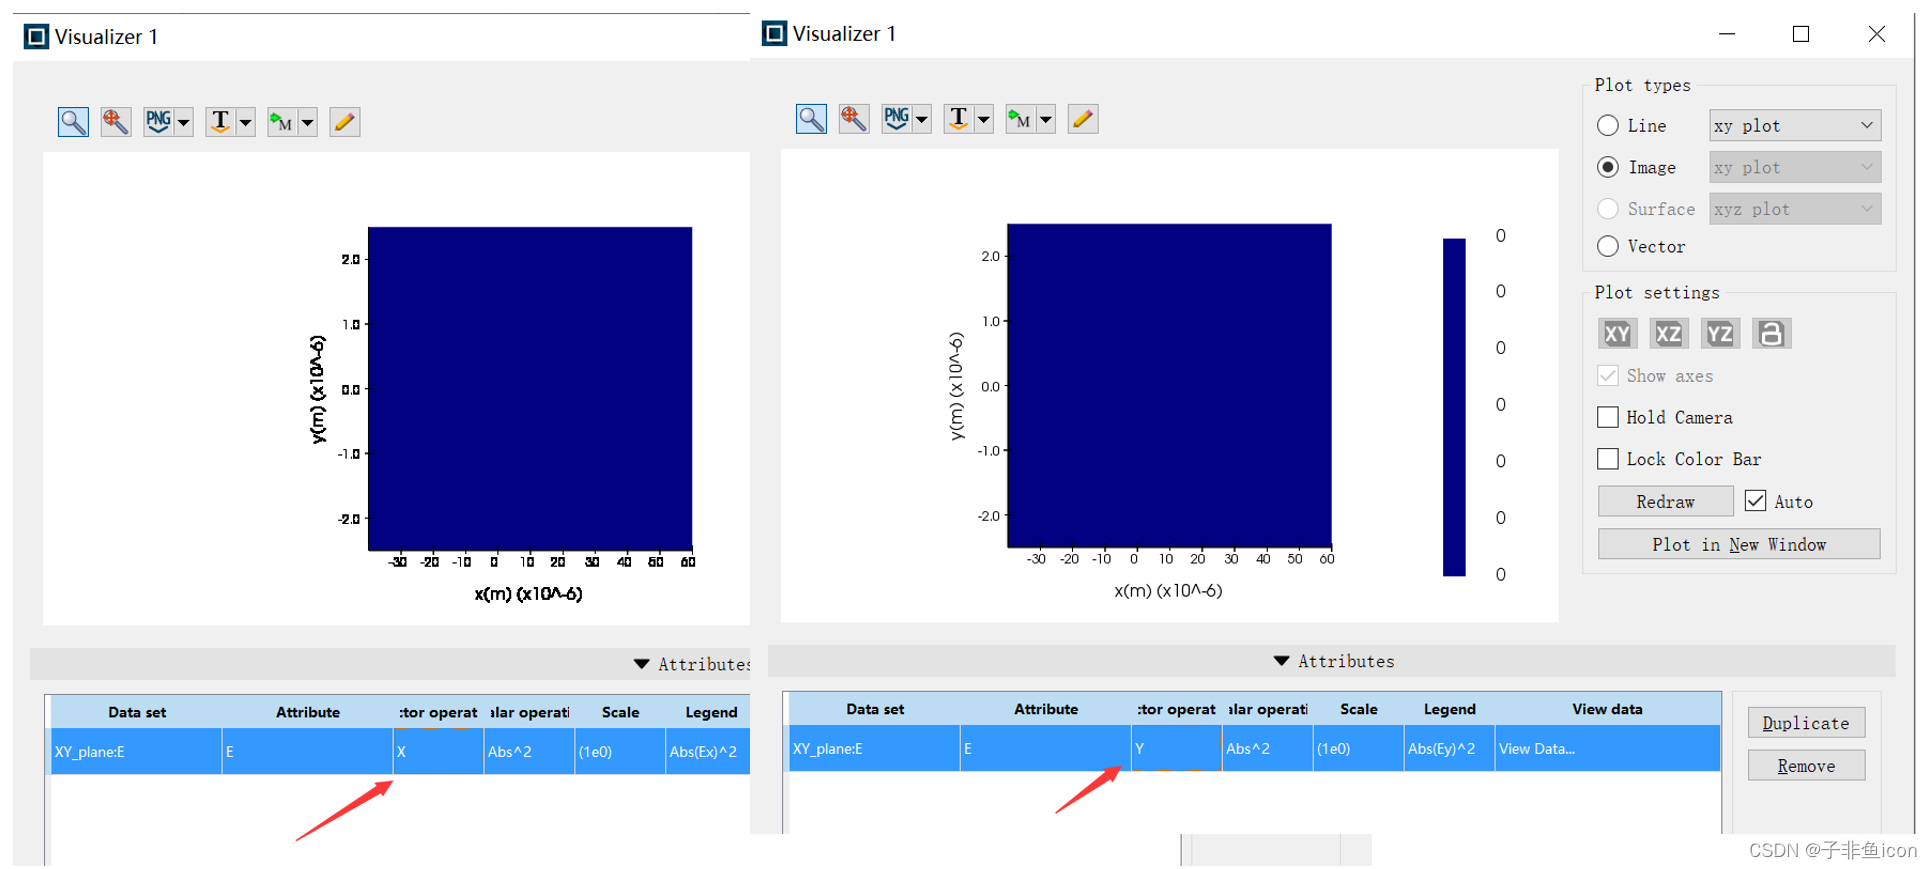Click the blue image plot in left window

click(530, 388)
